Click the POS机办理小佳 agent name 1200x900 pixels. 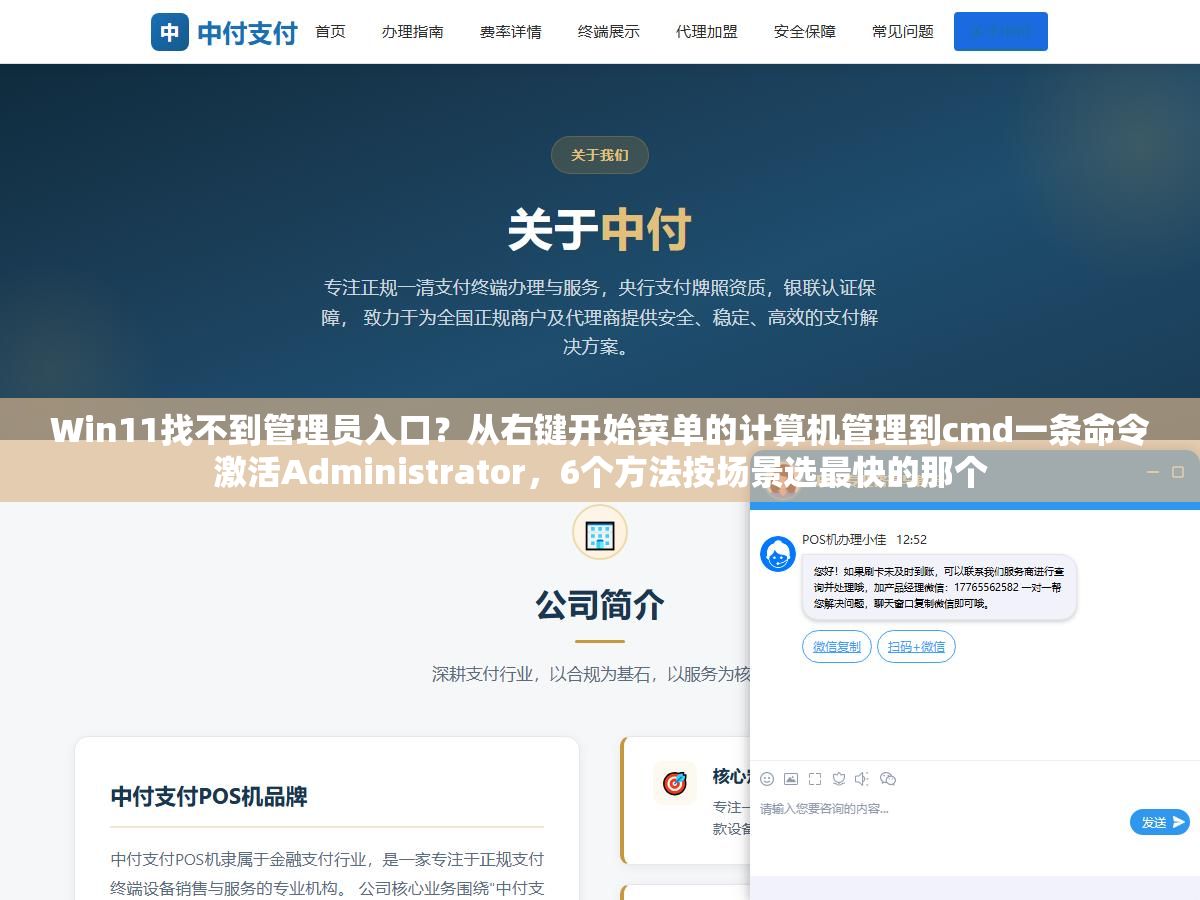844,539
